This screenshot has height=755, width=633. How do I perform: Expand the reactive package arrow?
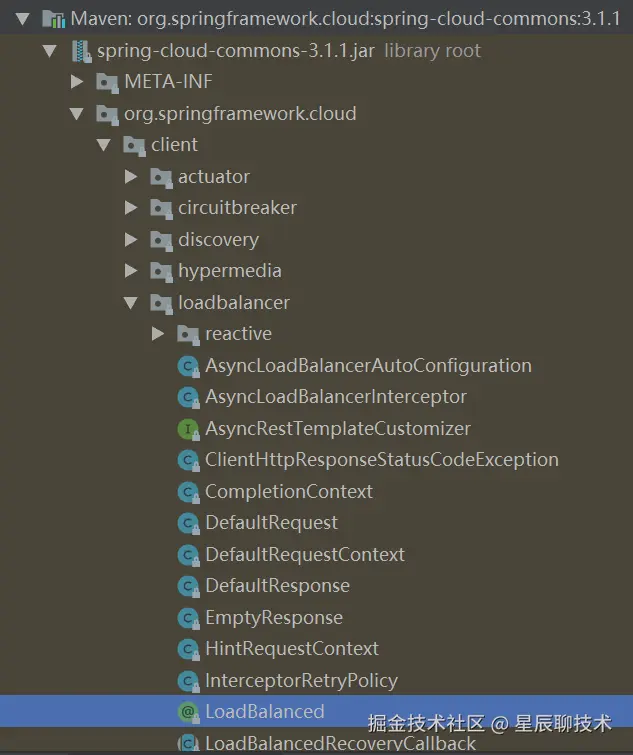pos(158,334)
